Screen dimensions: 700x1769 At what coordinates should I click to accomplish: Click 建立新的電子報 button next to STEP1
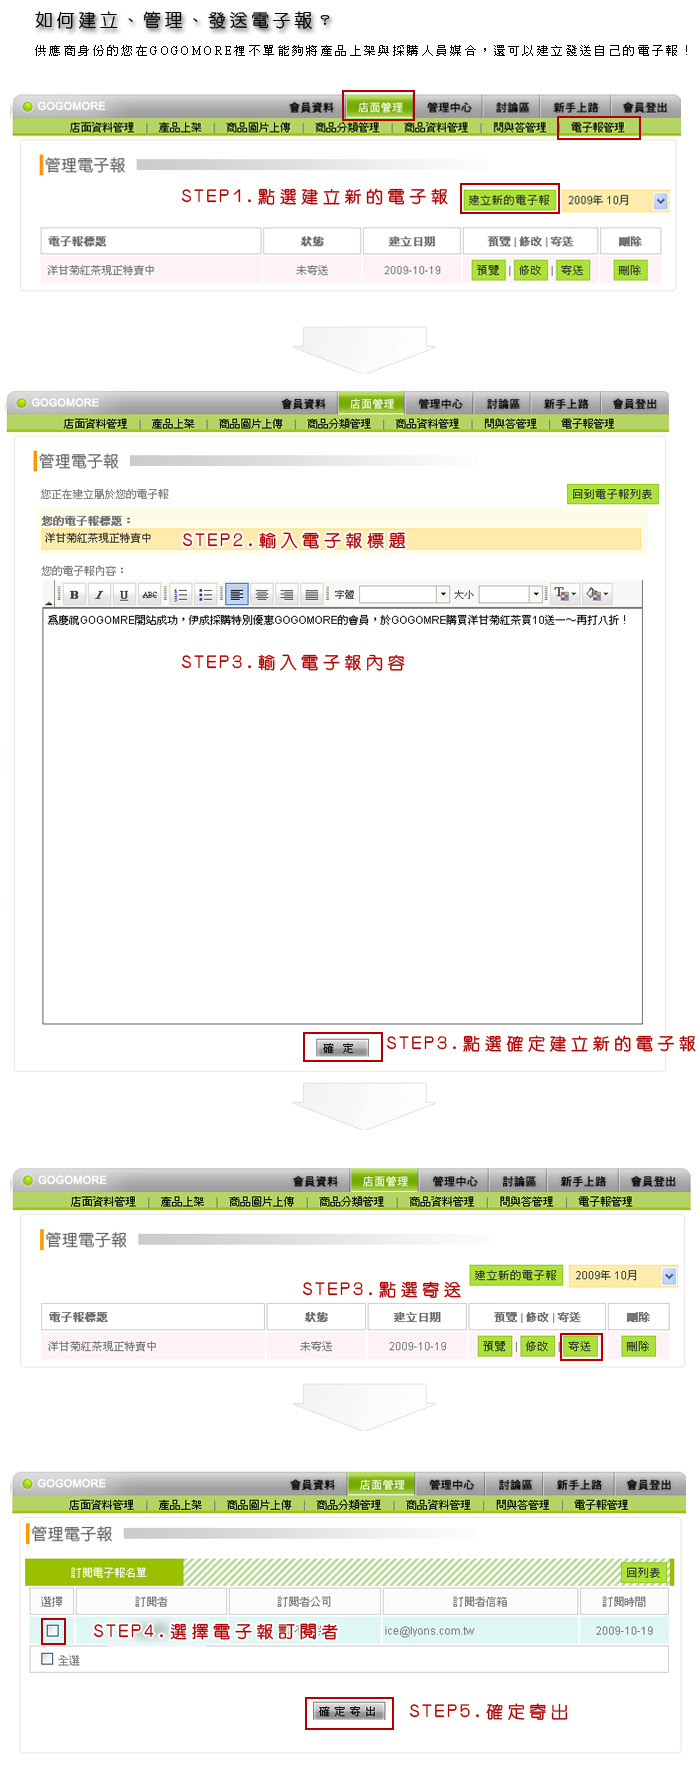(509, 200)
